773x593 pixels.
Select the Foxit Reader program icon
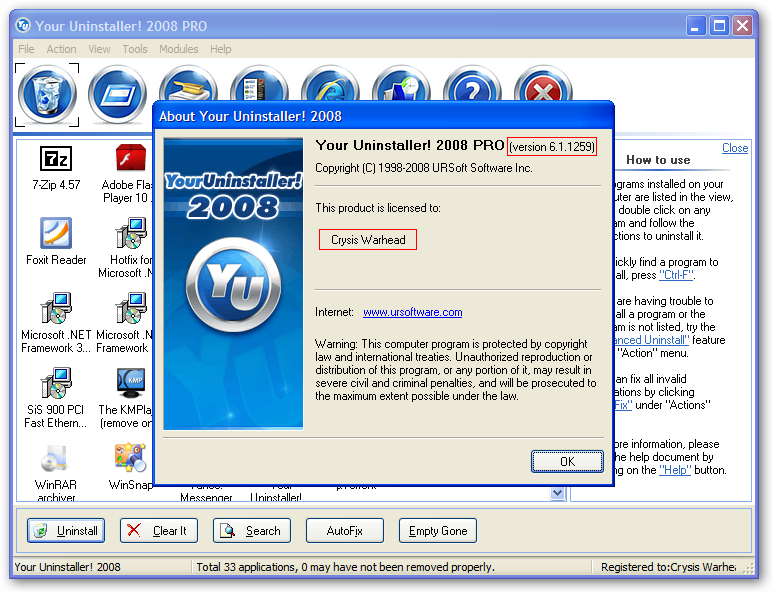(56, 233)
